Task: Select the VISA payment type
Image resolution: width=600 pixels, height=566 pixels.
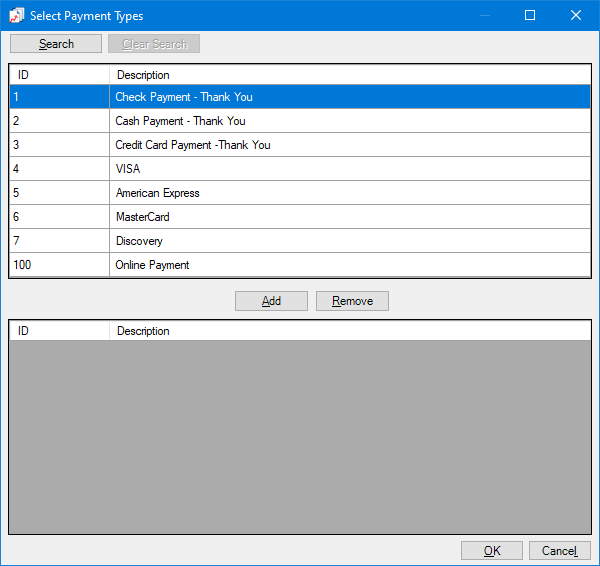Action: [x=128, y=169]
